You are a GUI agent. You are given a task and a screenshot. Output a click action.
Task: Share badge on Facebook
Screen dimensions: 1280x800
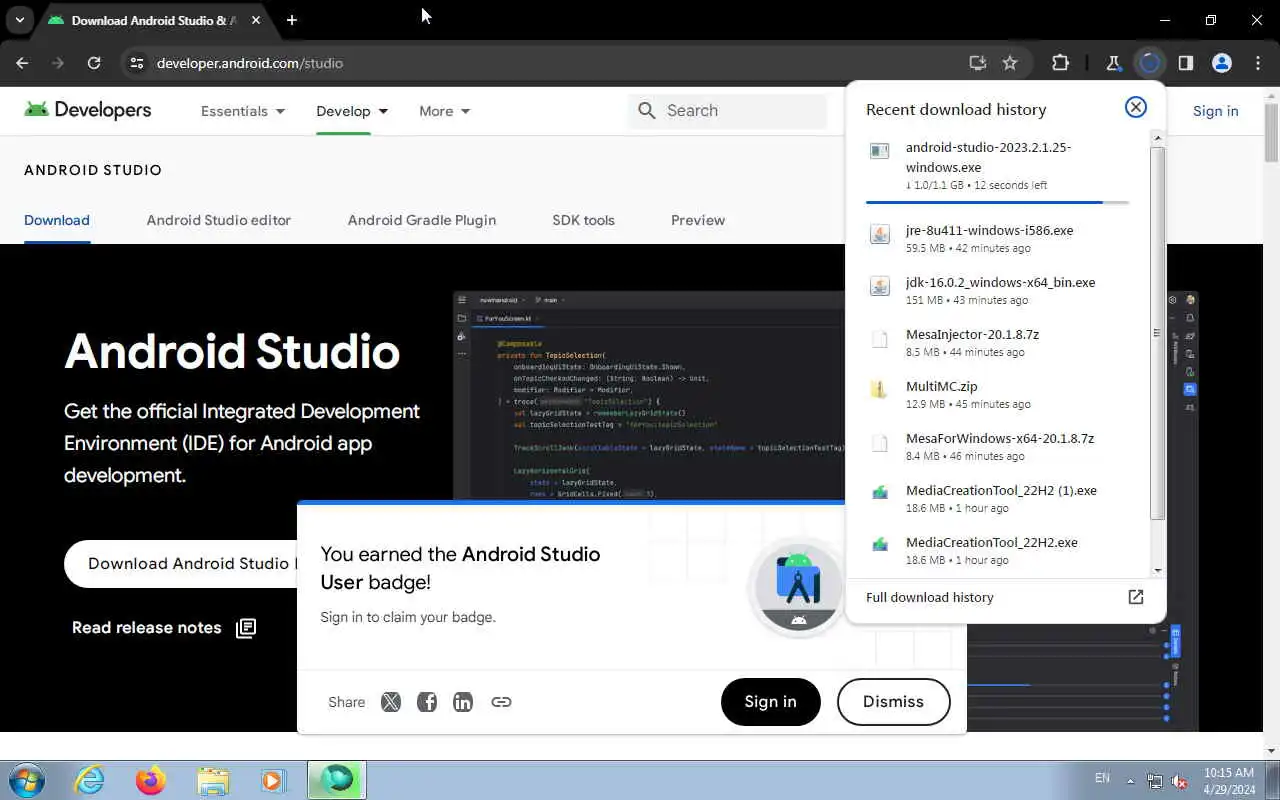pos(427,702)
